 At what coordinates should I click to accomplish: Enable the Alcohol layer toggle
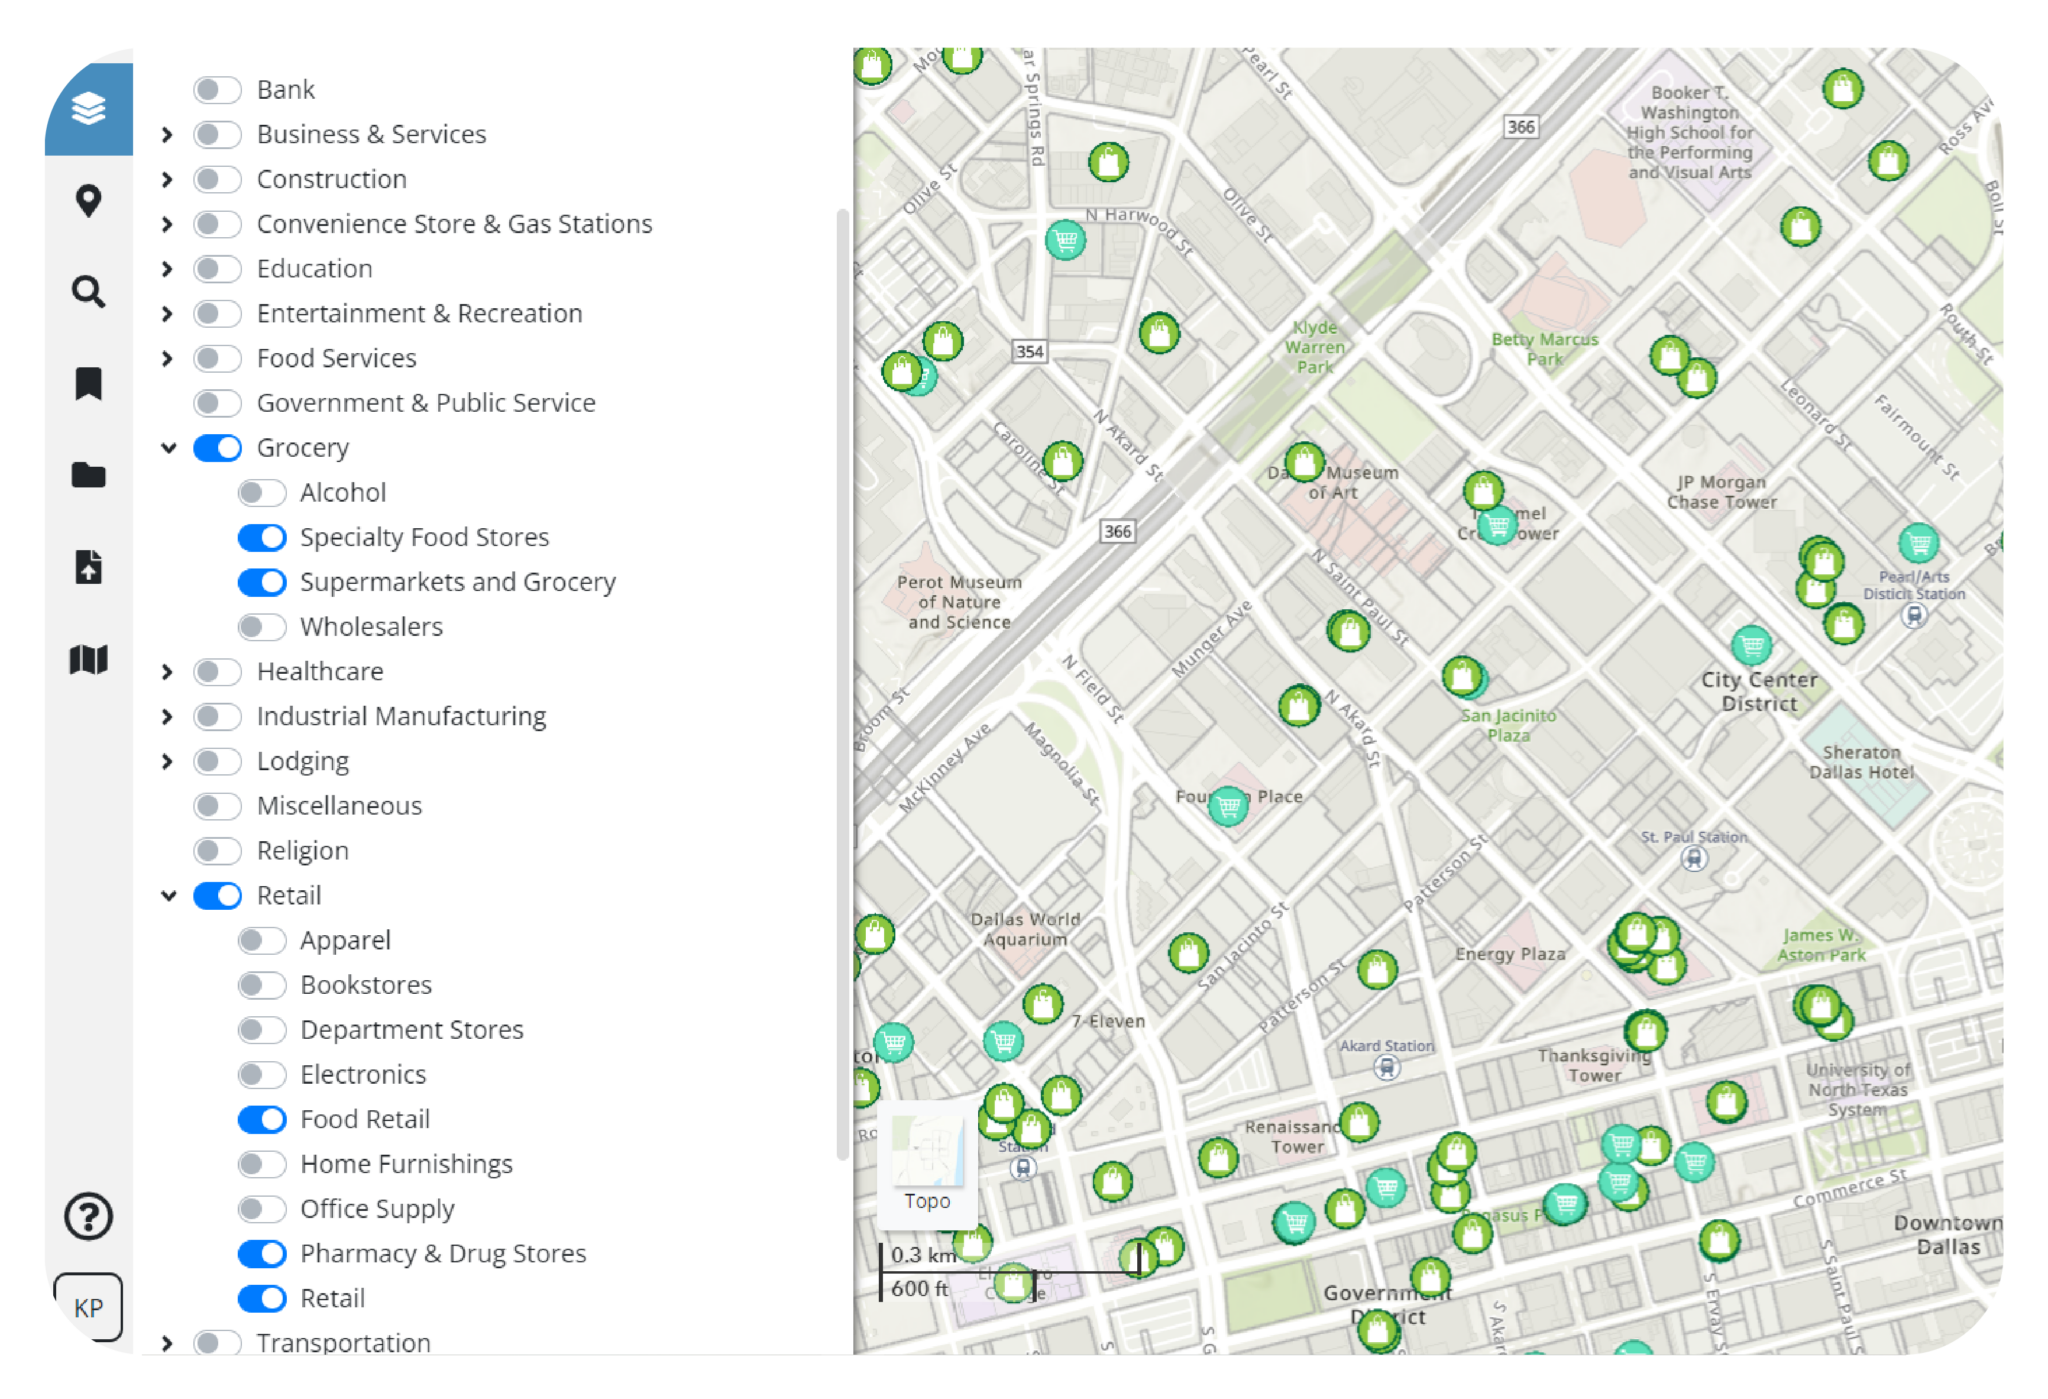tap(262, 492)
